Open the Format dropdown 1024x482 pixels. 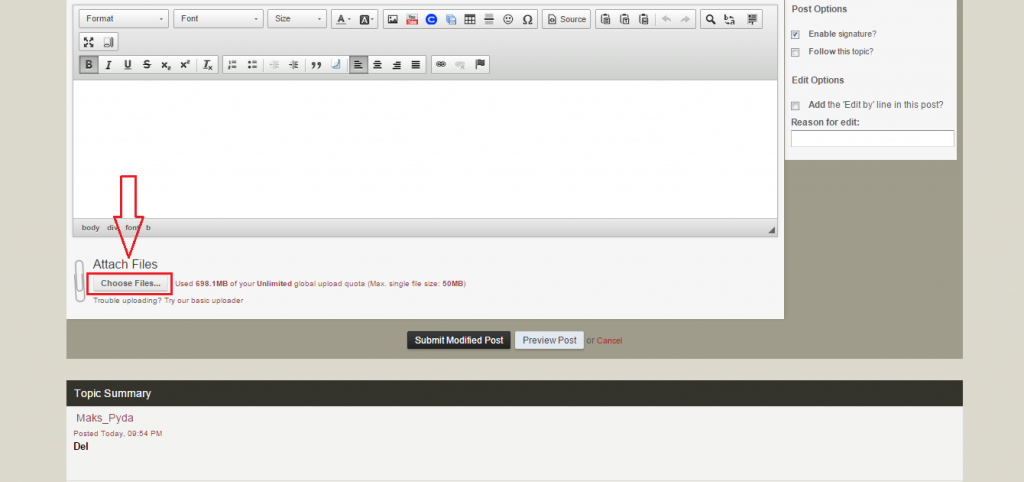coord(124,19)
